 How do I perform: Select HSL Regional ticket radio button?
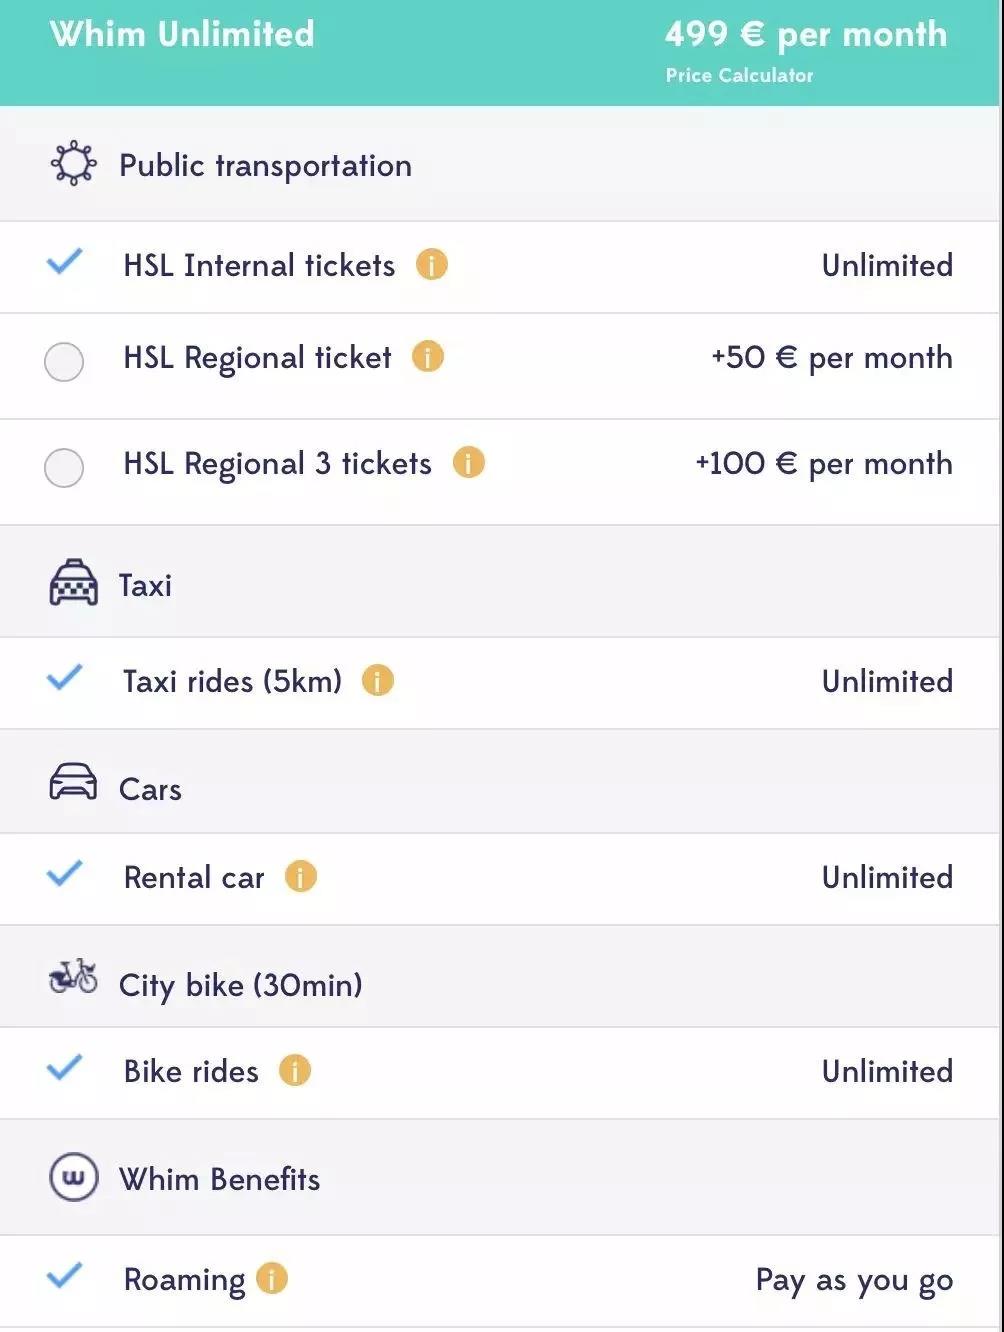click(x=64, y=361)
